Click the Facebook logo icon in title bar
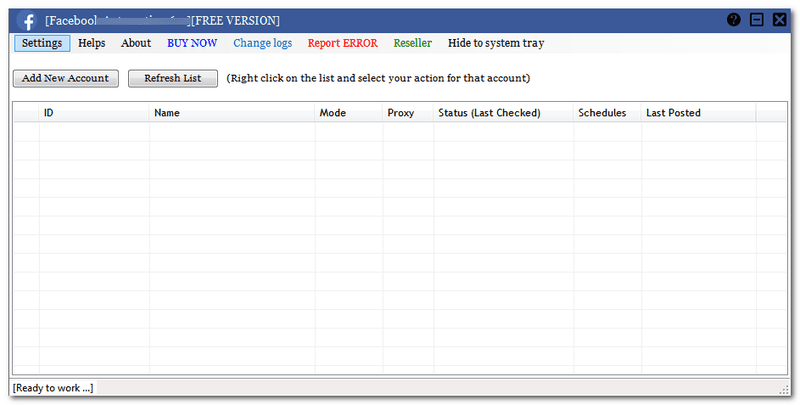 tap(26, 20)
